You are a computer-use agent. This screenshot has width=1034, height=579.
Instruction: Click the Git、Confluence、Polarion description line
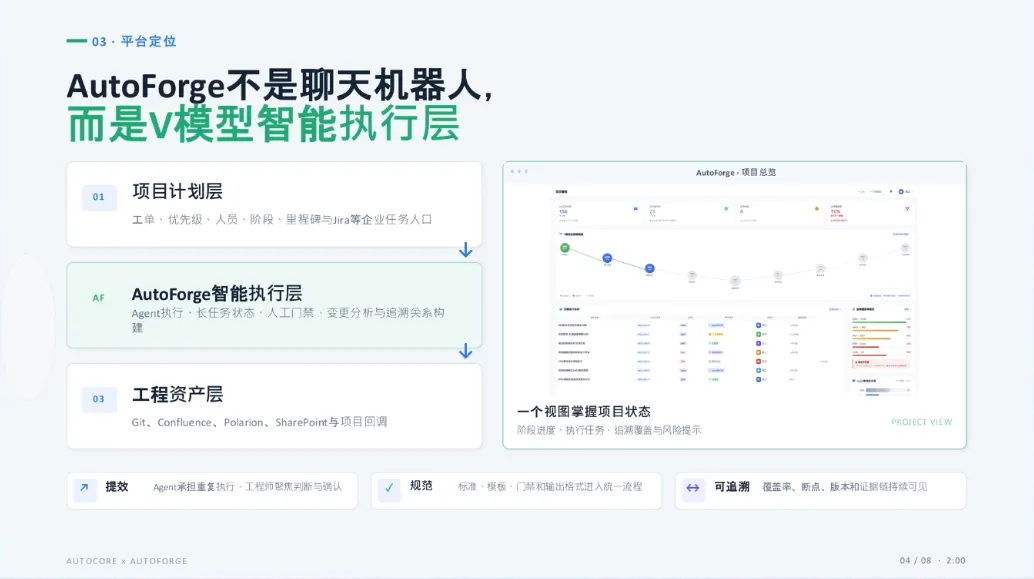259,422
